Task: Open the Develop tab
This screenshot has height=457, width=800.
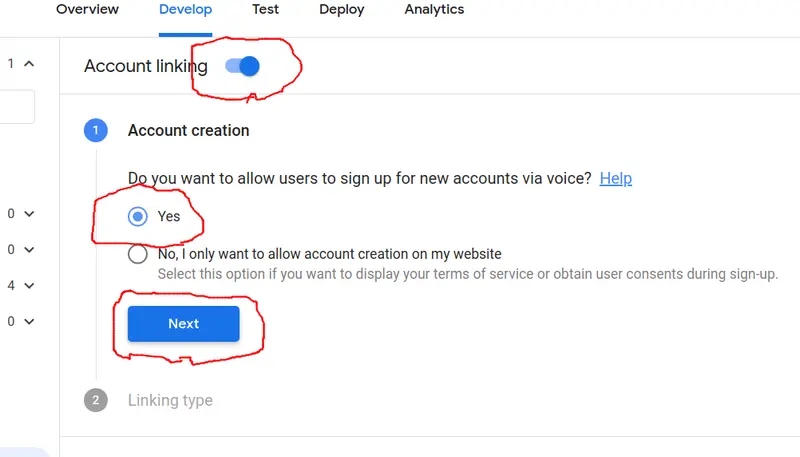Action: [185, 9]
